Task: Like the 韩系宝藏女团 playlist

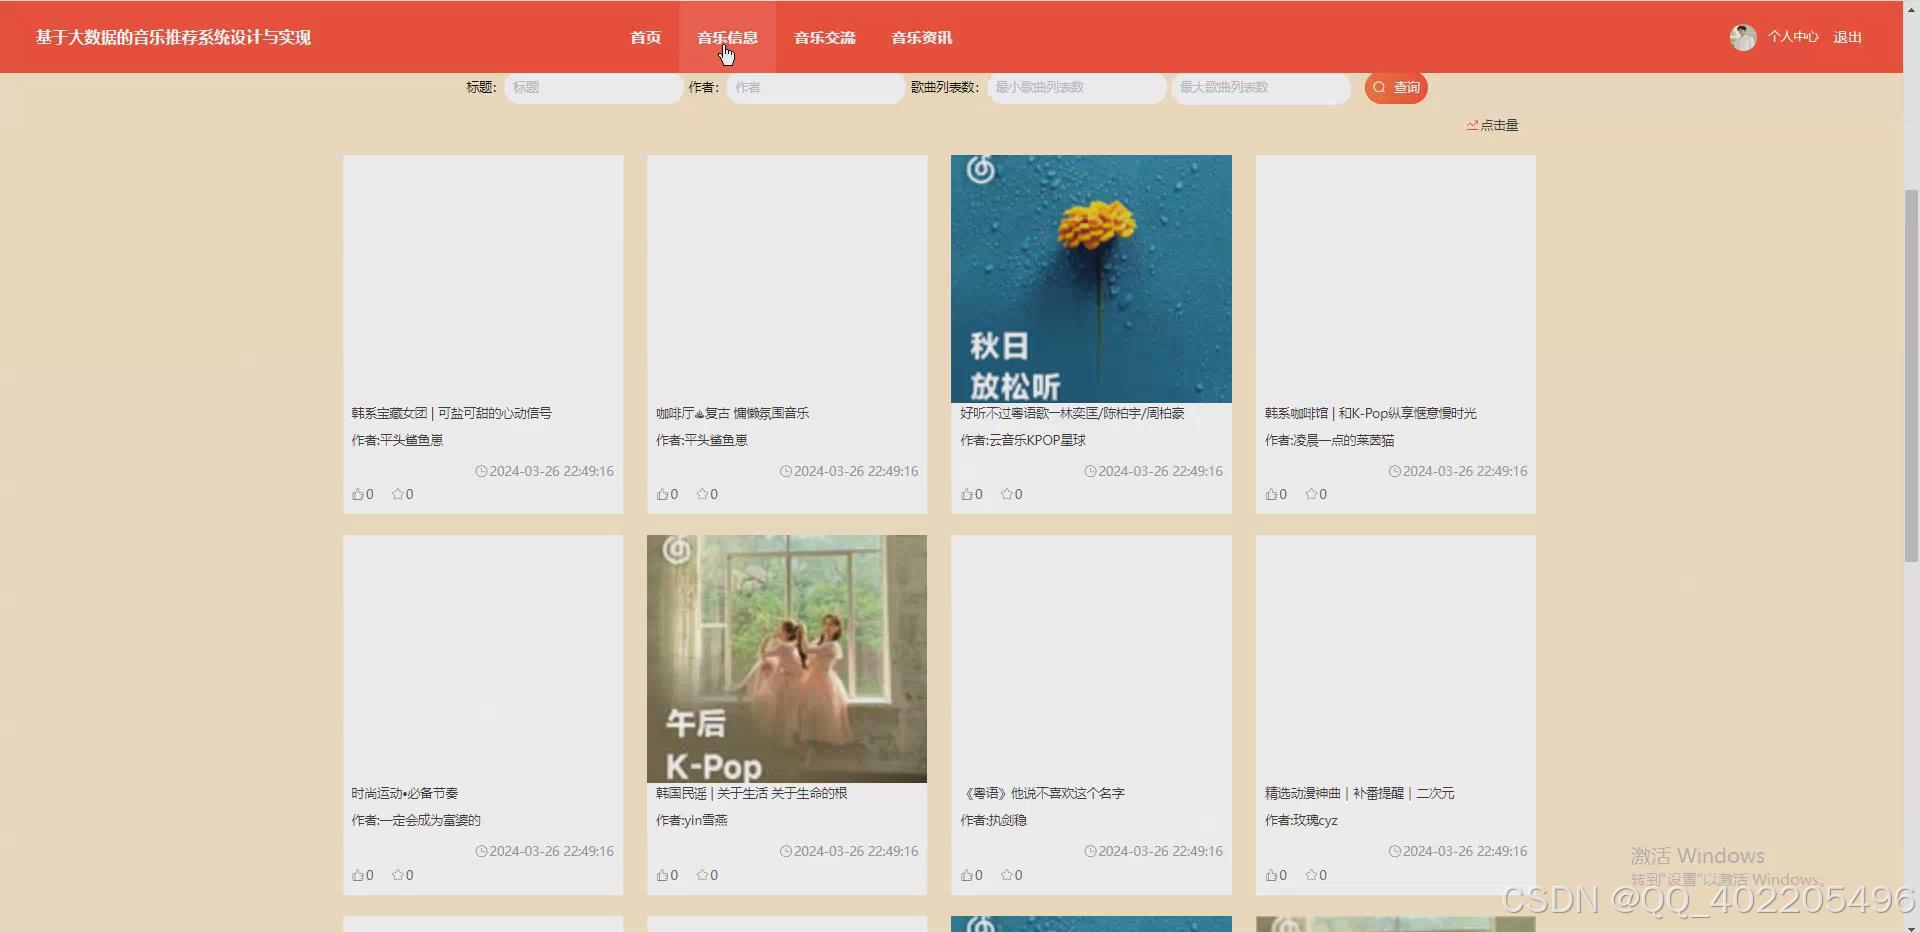Action: 362,494
